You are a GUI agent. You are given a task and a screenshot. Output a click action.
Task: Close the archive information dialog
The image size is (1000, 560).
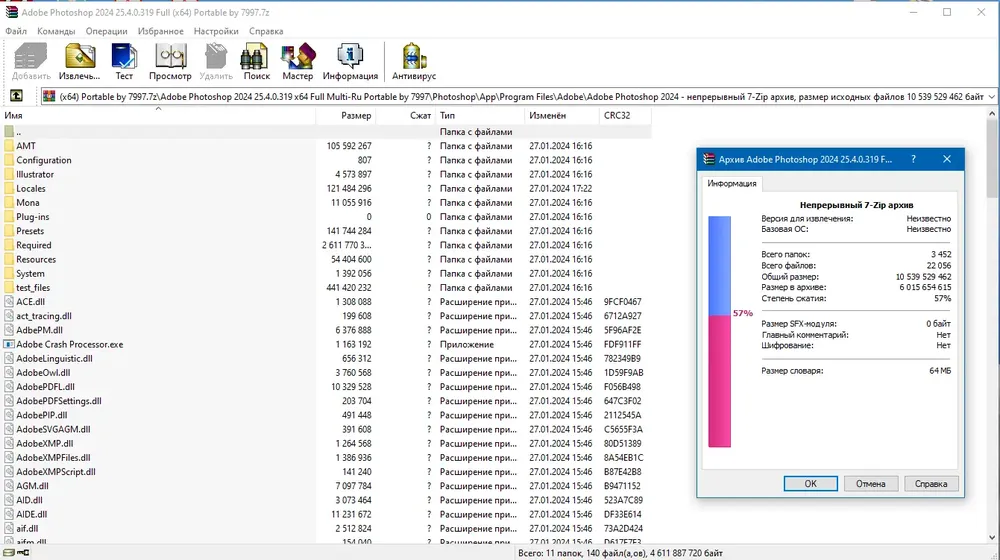click(946, 159)
